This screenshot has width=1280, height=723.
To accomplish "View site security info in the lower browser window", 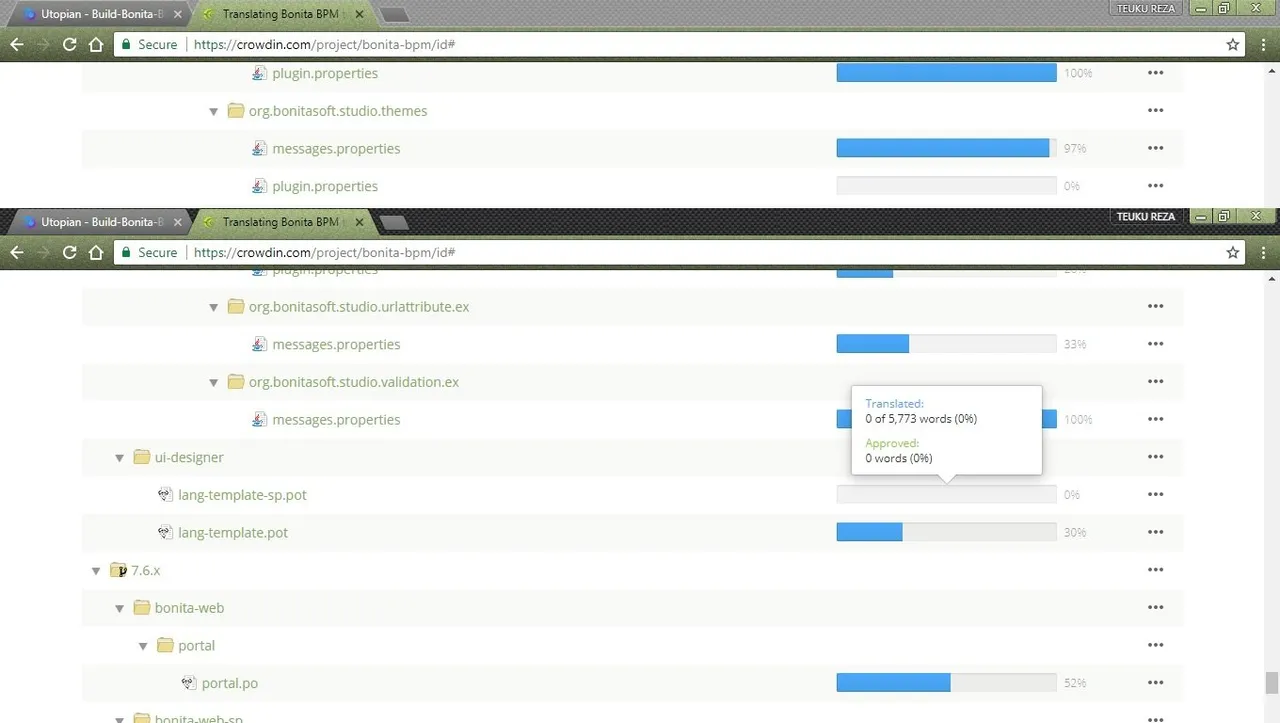I will coord(148,253).
